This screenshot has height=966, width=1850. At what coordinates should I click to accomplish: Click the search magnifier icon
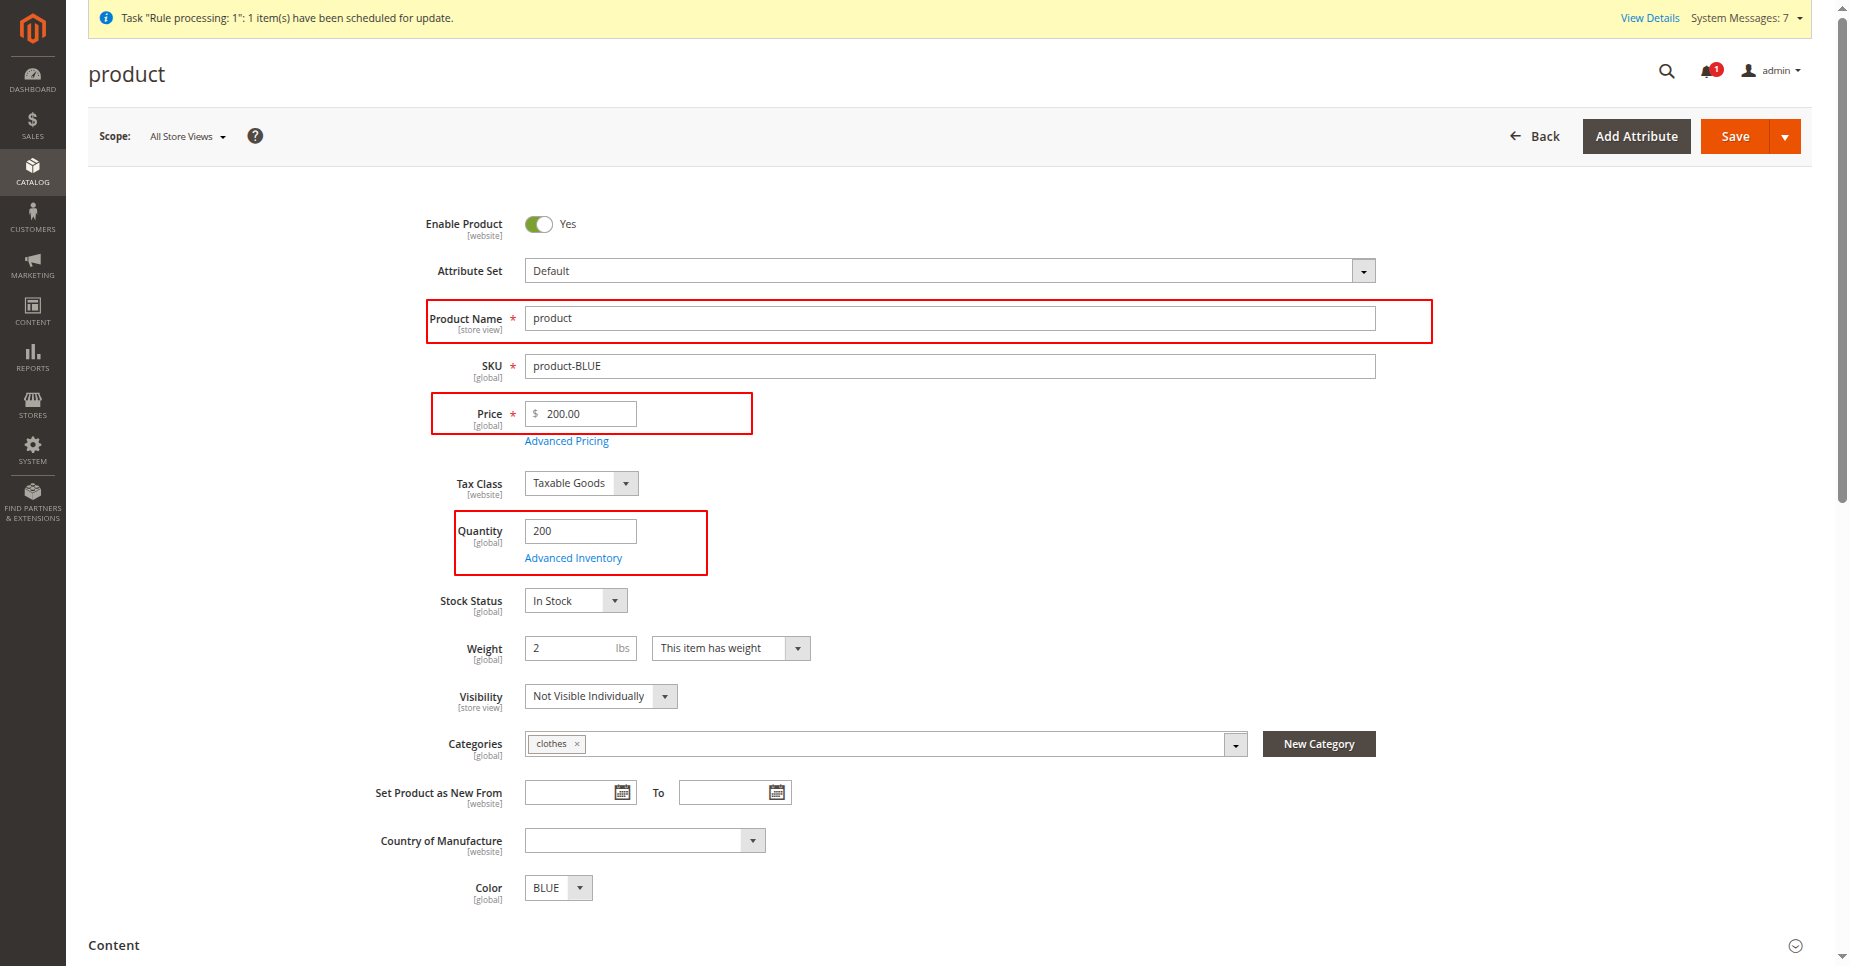coord(1666,71)
